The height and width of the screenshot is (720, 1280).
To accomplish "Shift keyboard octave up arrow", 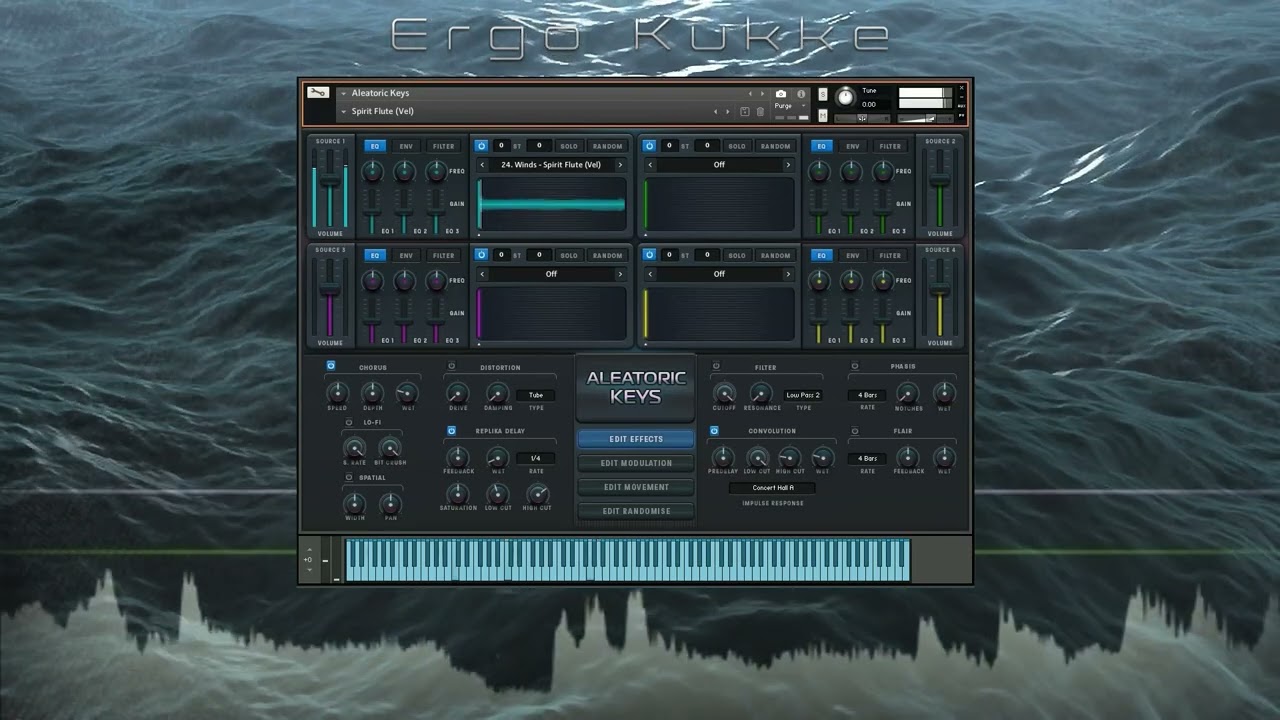I will [309, 550].
